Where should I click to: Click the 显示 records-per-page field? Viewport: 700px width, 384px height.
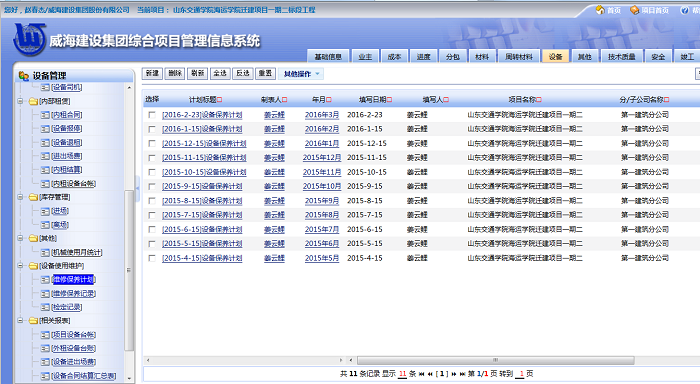point(402,374)
